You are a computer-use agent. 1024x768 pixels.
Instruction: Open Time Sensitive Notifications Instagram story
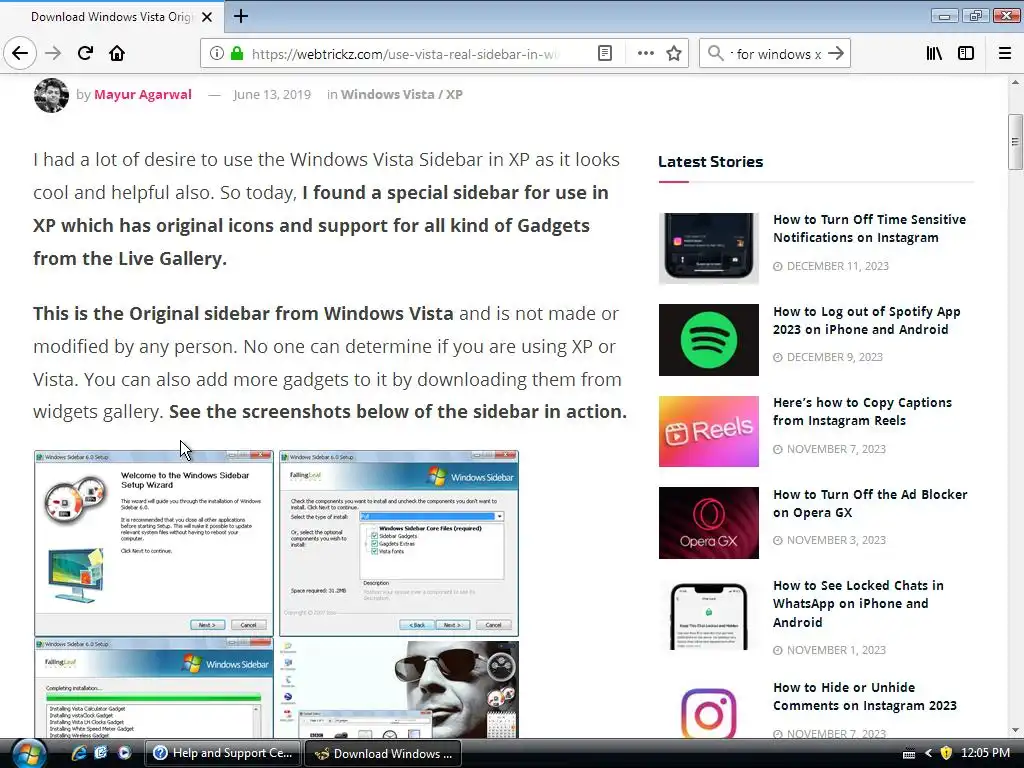coord(869,229)
